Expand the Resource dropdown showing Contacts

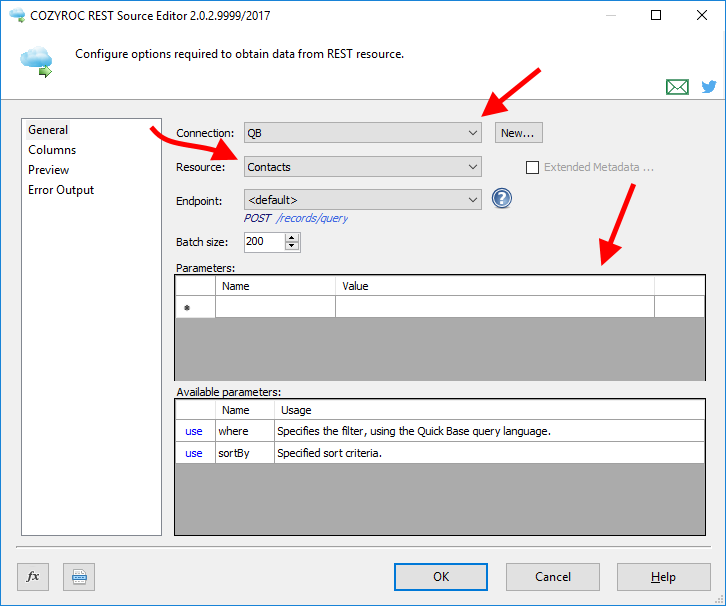point(363,167)
